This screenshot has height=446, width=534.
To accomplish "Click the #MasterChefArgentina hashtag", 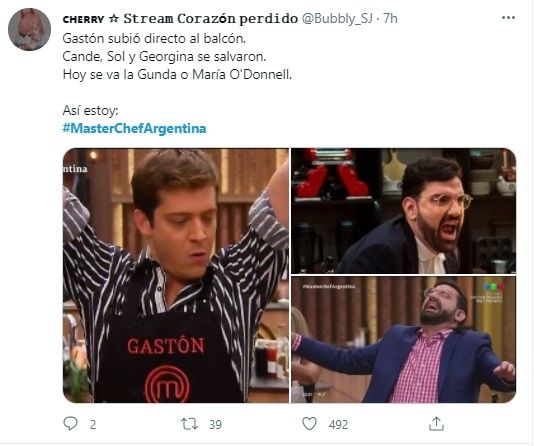I will (x=135, y=128).
